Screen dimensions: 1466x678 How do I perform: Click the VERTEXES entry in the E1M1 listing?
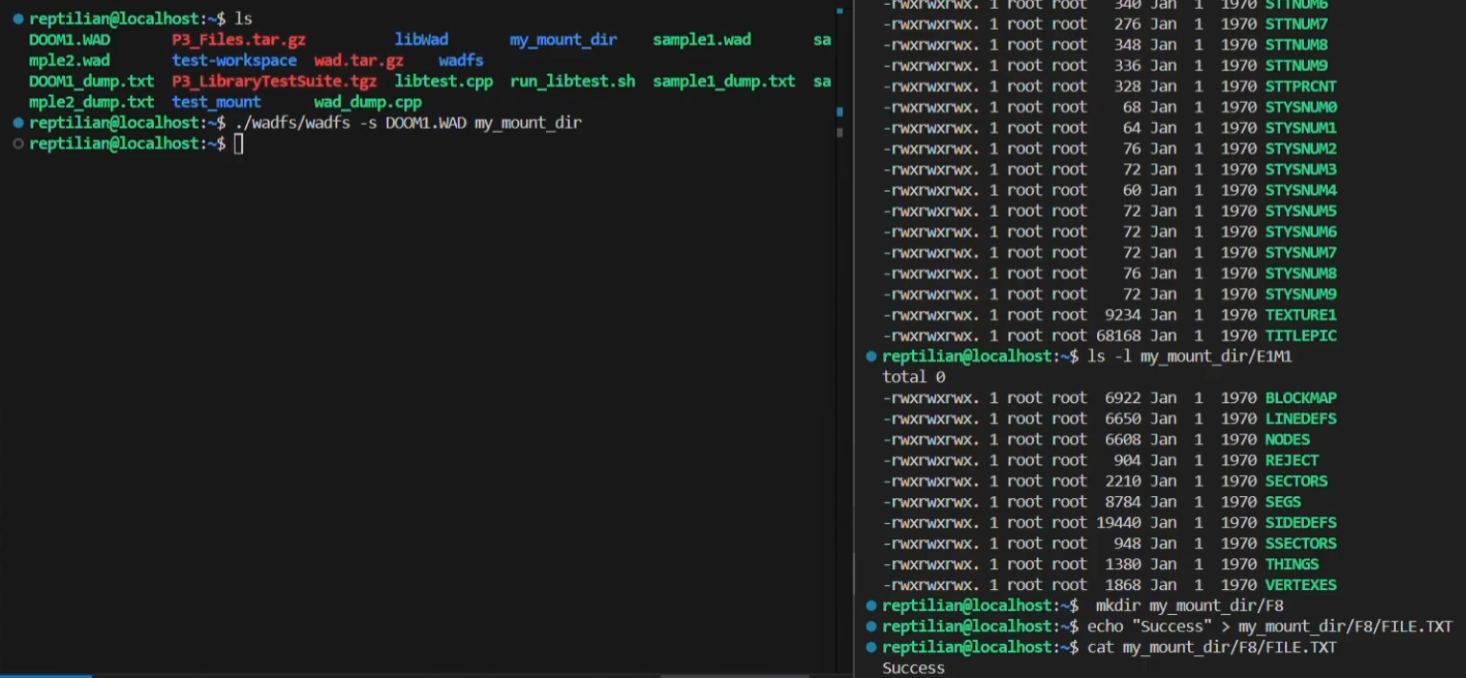(x=1300, y=585)
